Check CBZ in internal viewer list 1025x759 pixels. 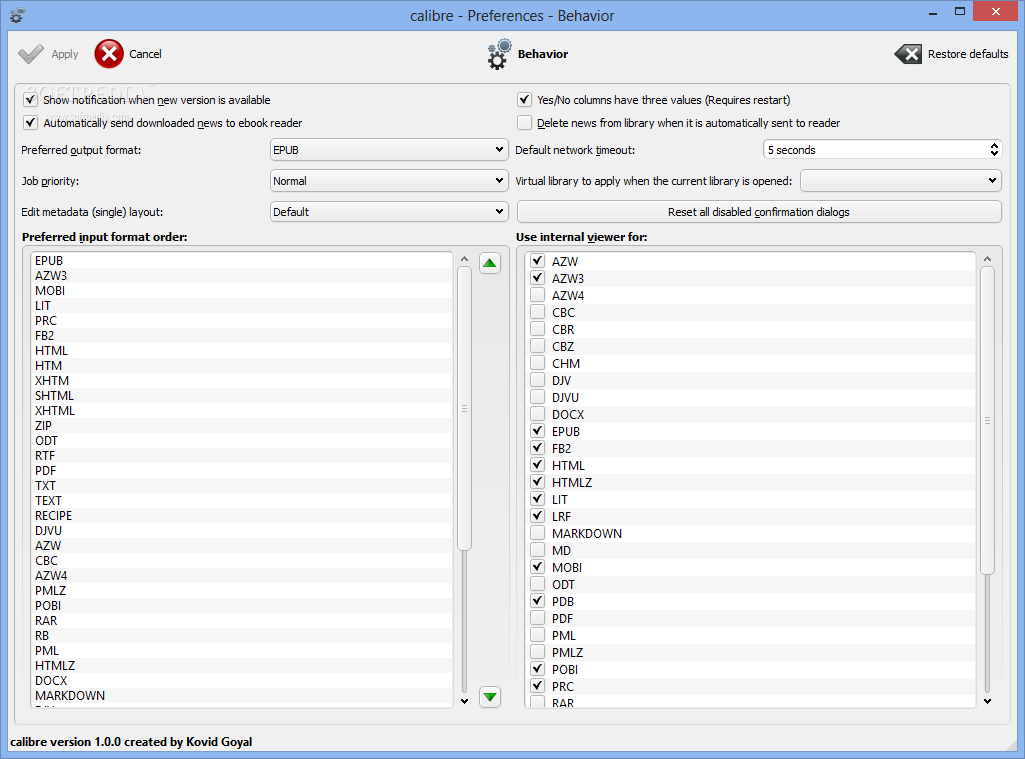coord(537,346)
